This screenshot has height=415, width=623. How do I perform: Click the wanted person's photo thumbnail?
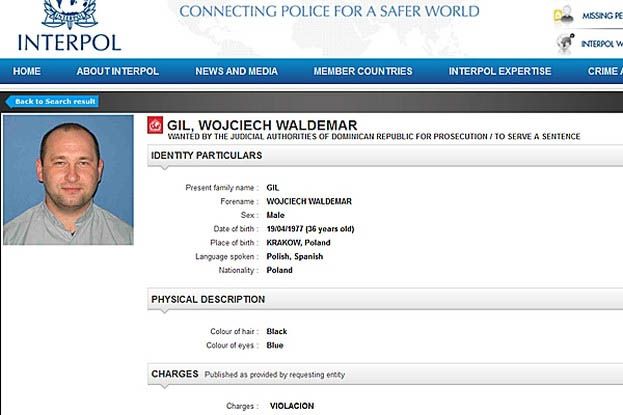[68, 180]
